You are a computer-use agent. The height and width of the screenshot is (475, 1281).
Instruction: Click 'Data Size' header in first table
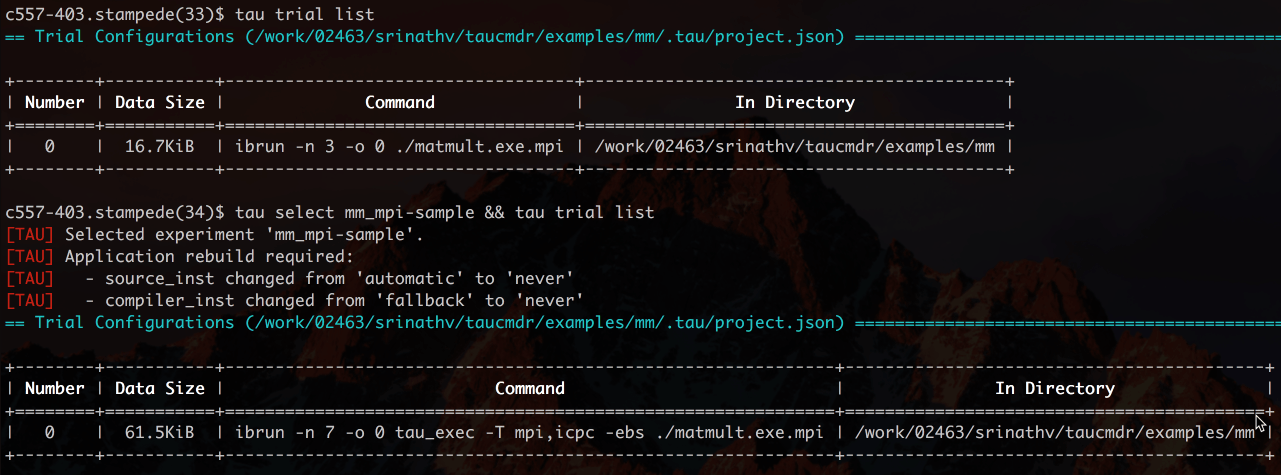point(160,102)
